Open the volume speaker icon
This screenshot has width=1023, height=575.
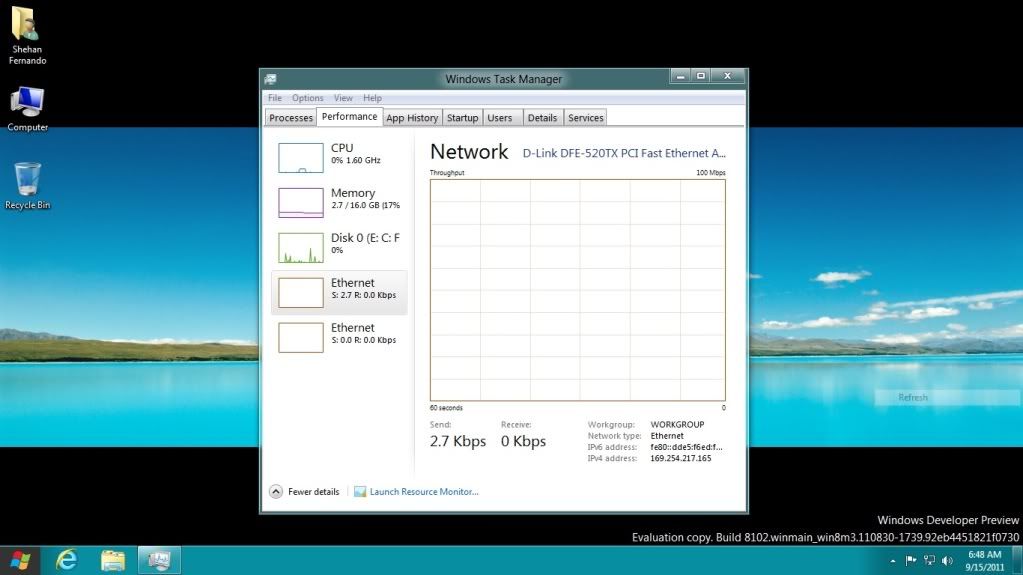coord(947,560)
